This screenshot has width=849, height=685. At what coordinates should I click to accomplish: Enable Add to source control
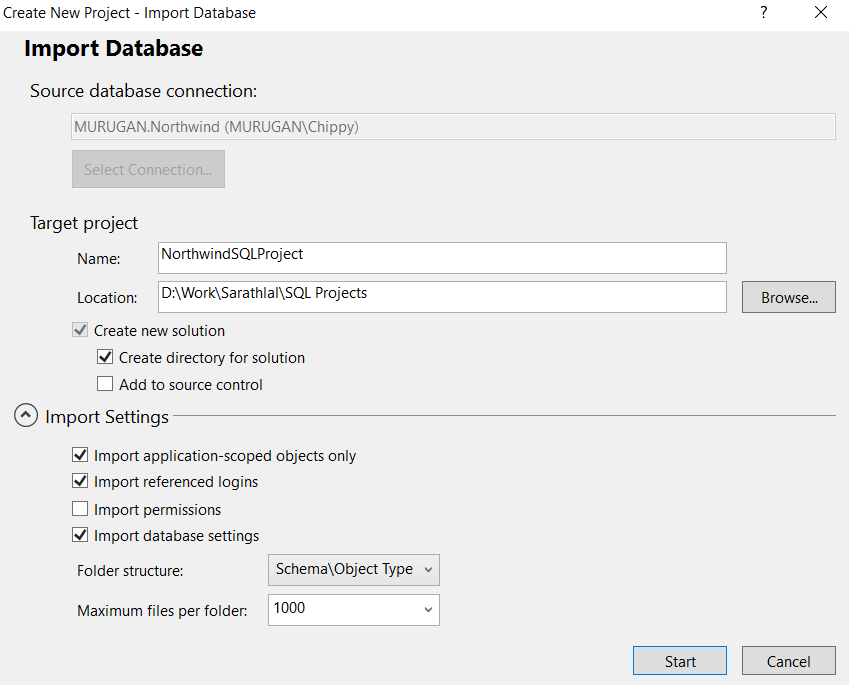[x=105, y=384]
